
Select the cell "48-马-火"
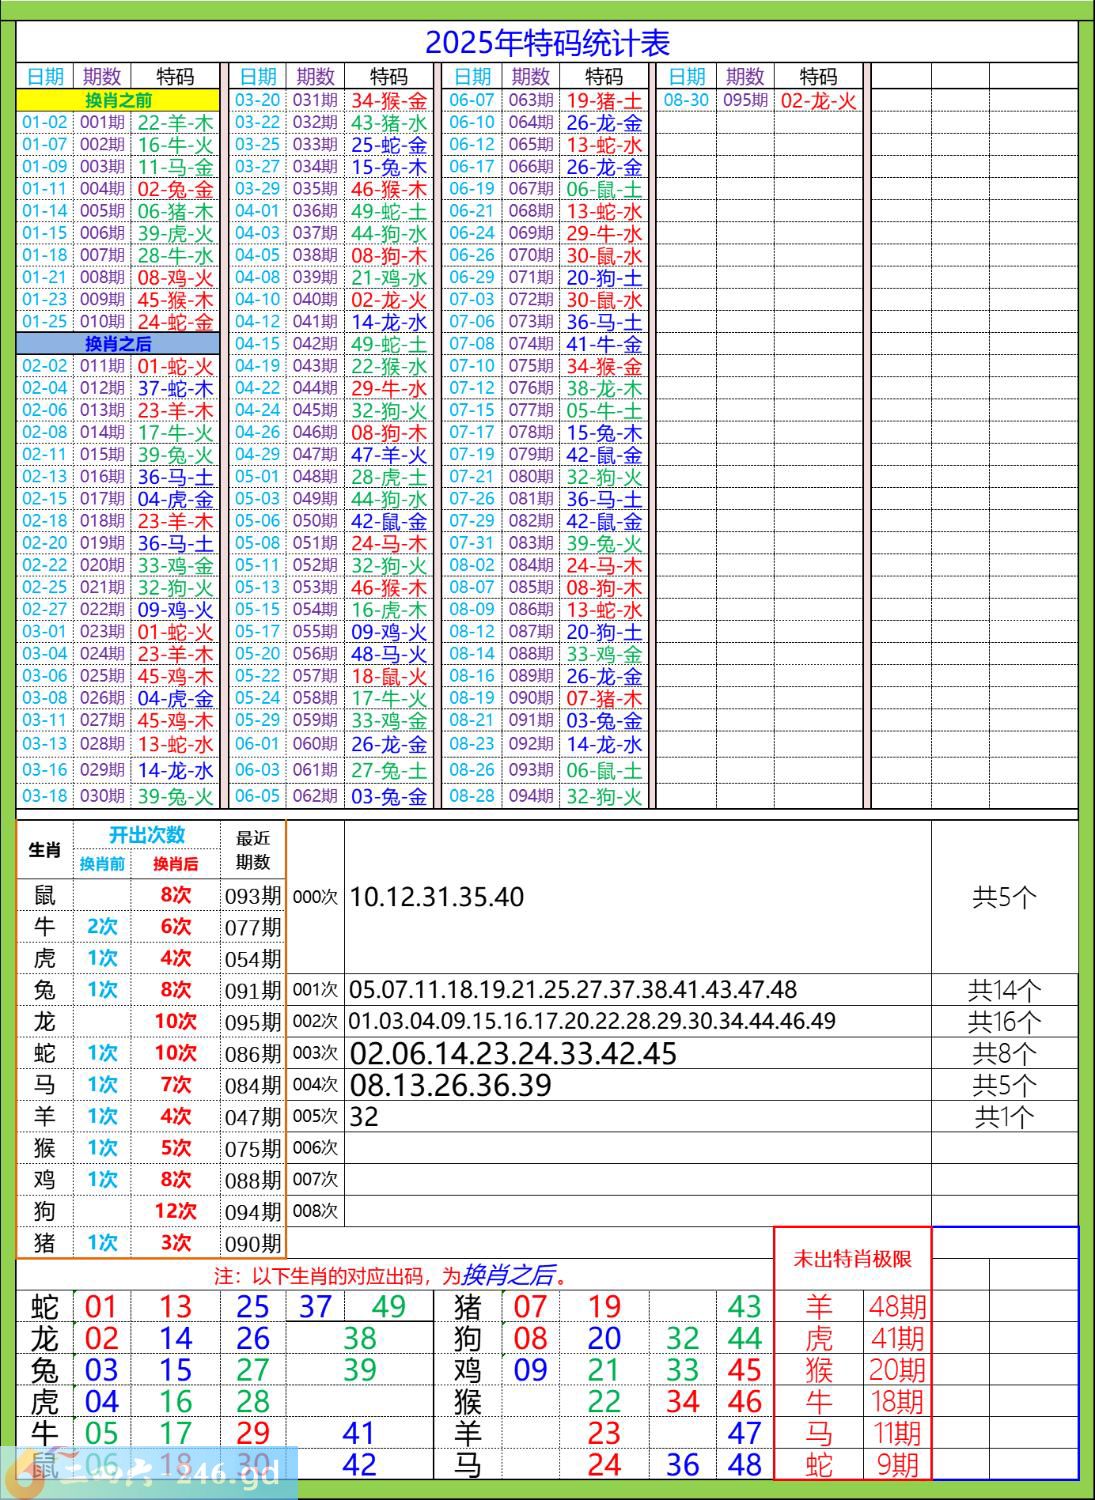coord(389,654)
